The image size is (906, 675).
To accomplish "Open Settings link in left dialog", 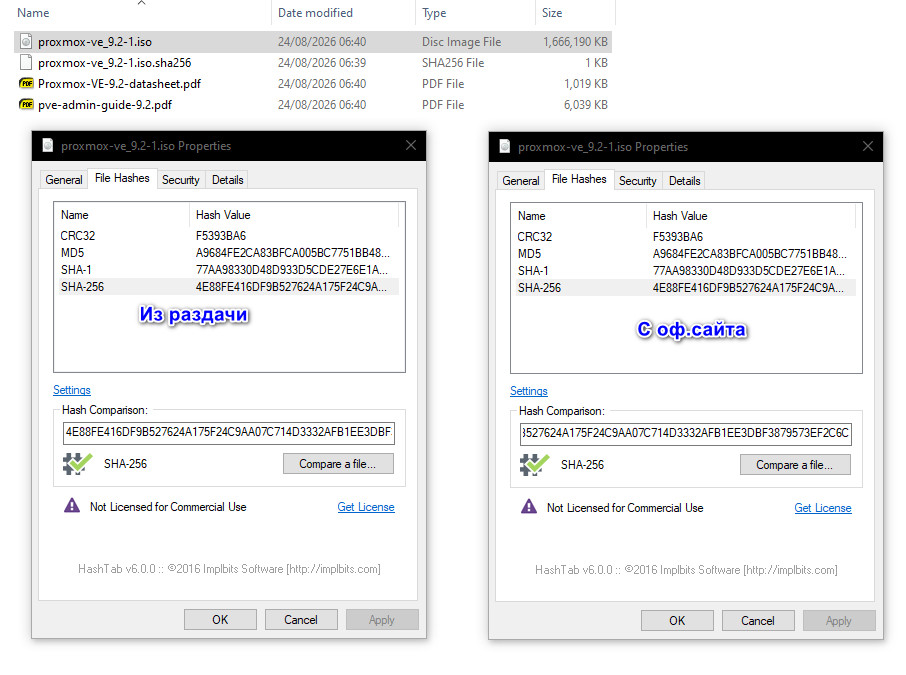I will click(x=72, y=390).
